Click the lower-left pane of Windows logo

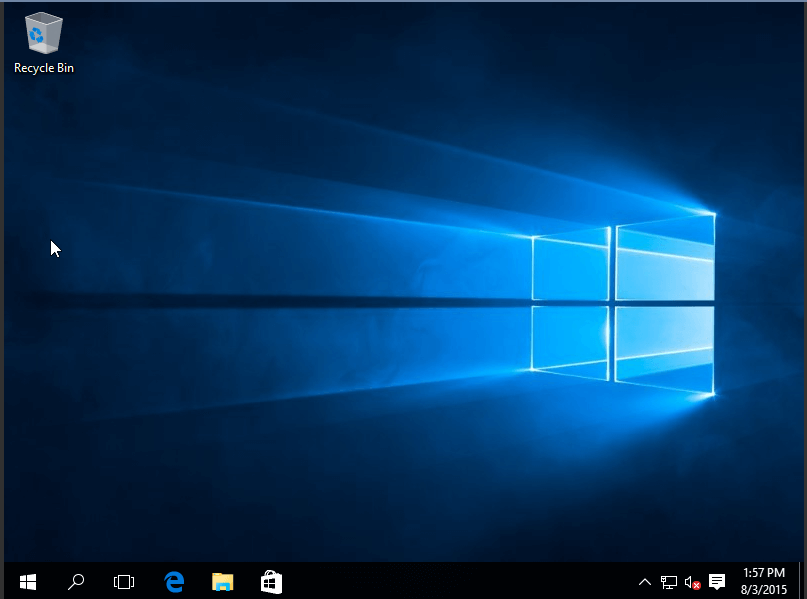[x=571, y=339]
